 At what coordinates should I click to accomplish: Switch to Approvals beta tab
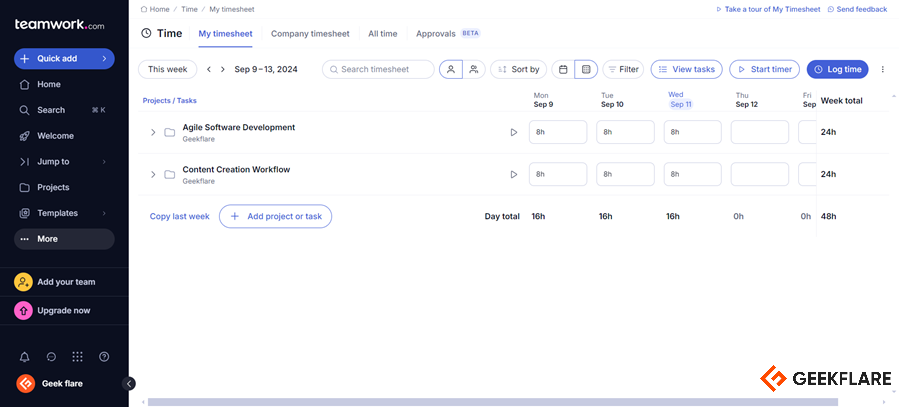pyautogui.click(x=448, y=34)
